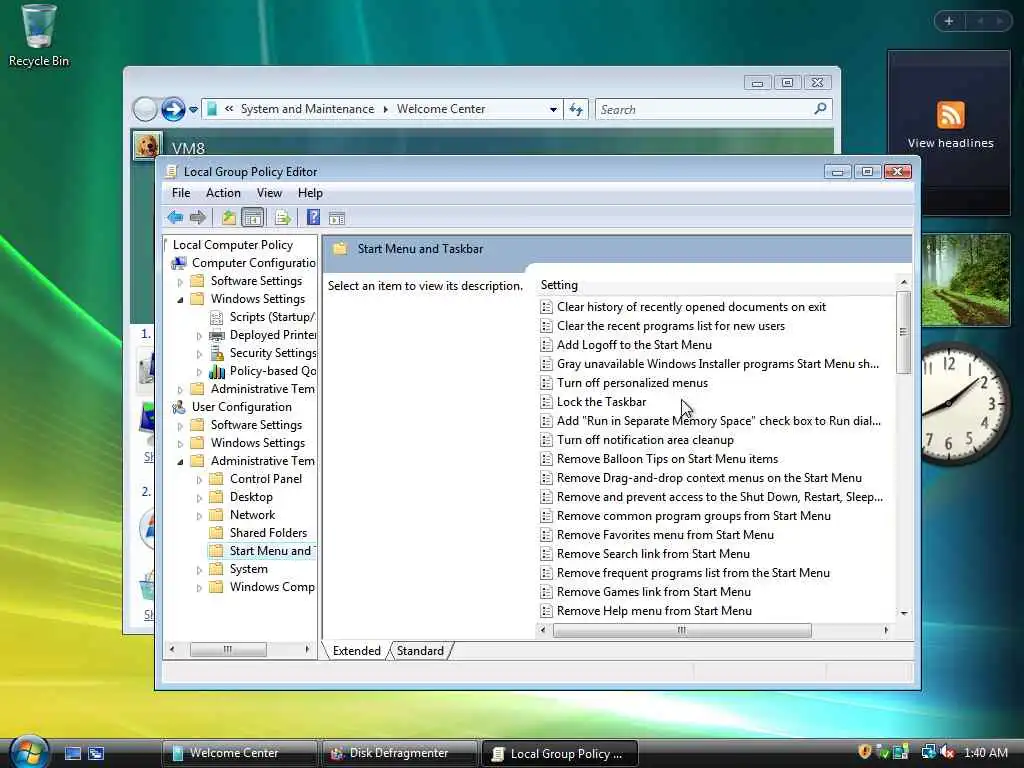The height and width of the screenshot is (768, 1024).
Task: Click Disk Defragmenter taskbar button
Action: (x=399, y=753)
